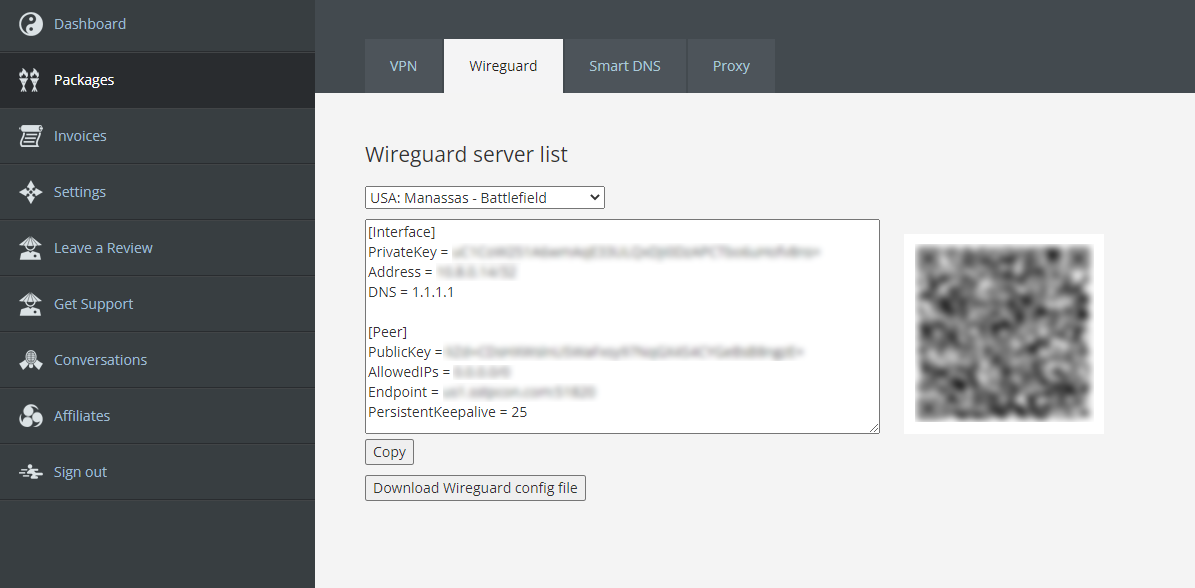Click the Affiliates fan icon
This screenshot has width=1195, height=588.
pyautogui.click(x=30, y=416)
